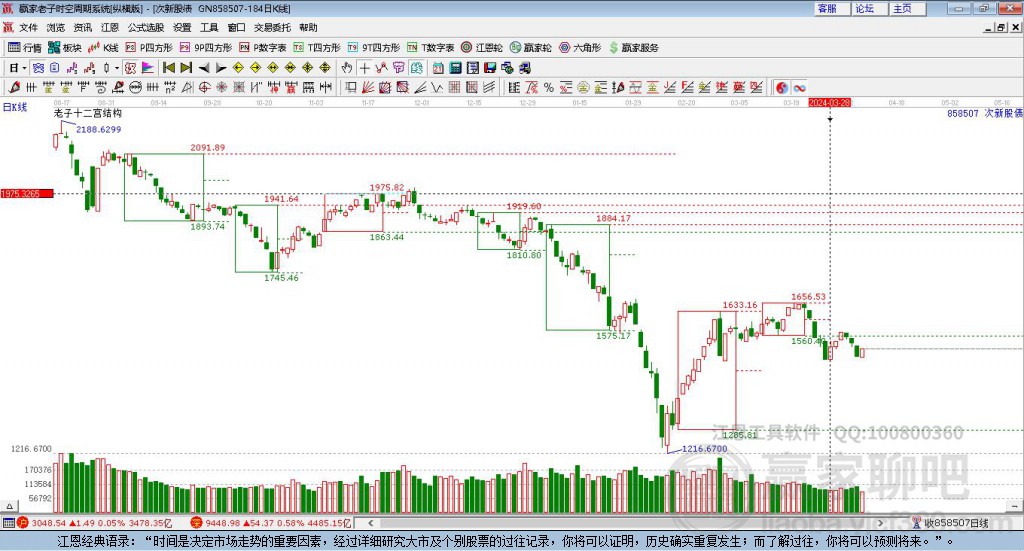Open the 9P四方形 tool

(206, 48)
